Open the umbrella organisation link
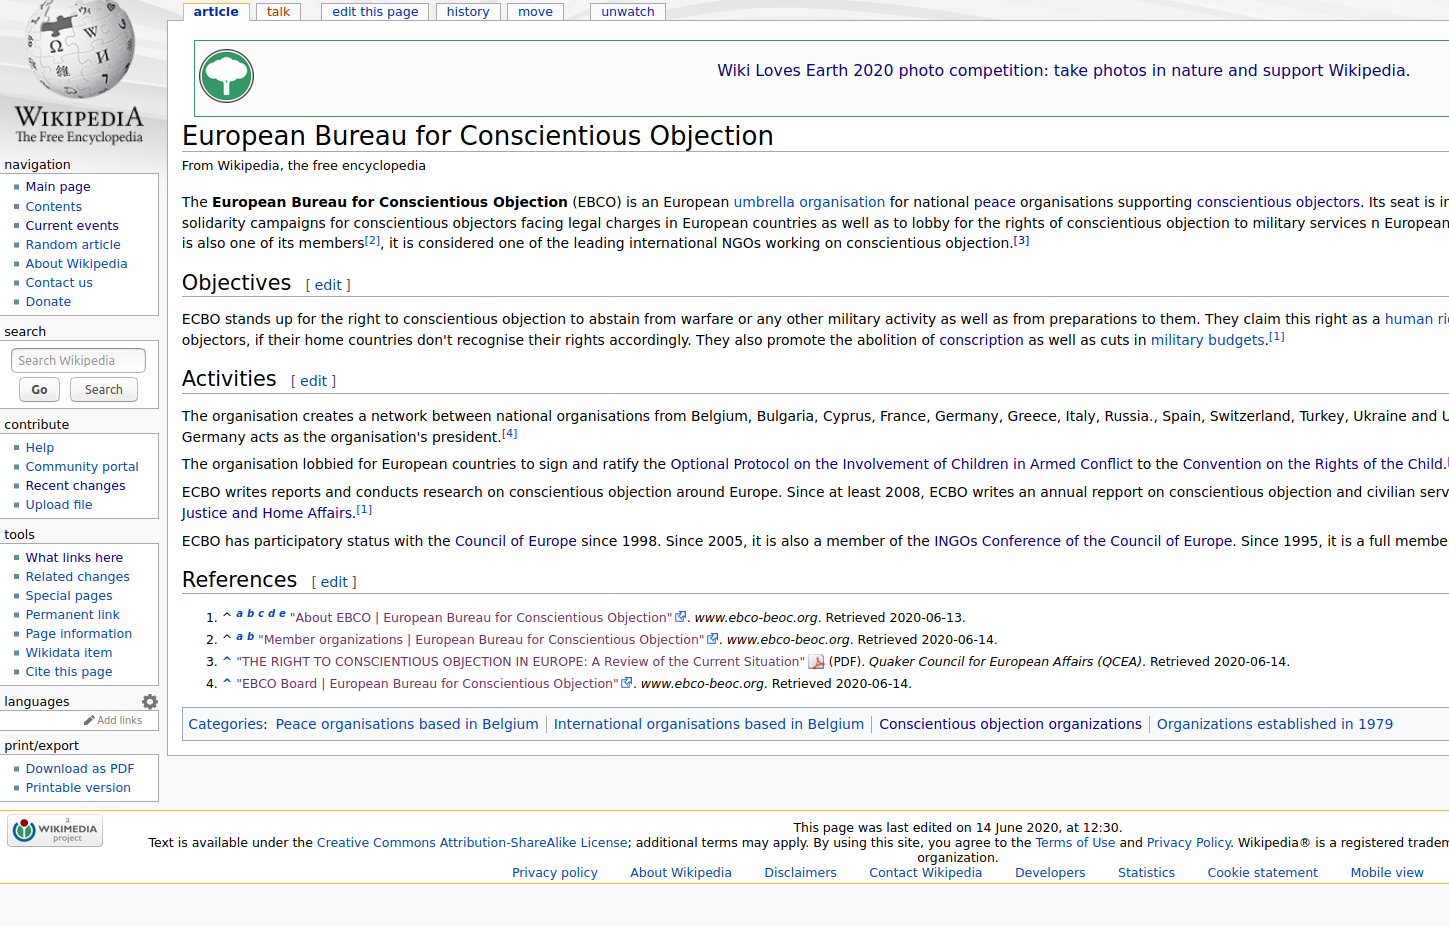 809,202
